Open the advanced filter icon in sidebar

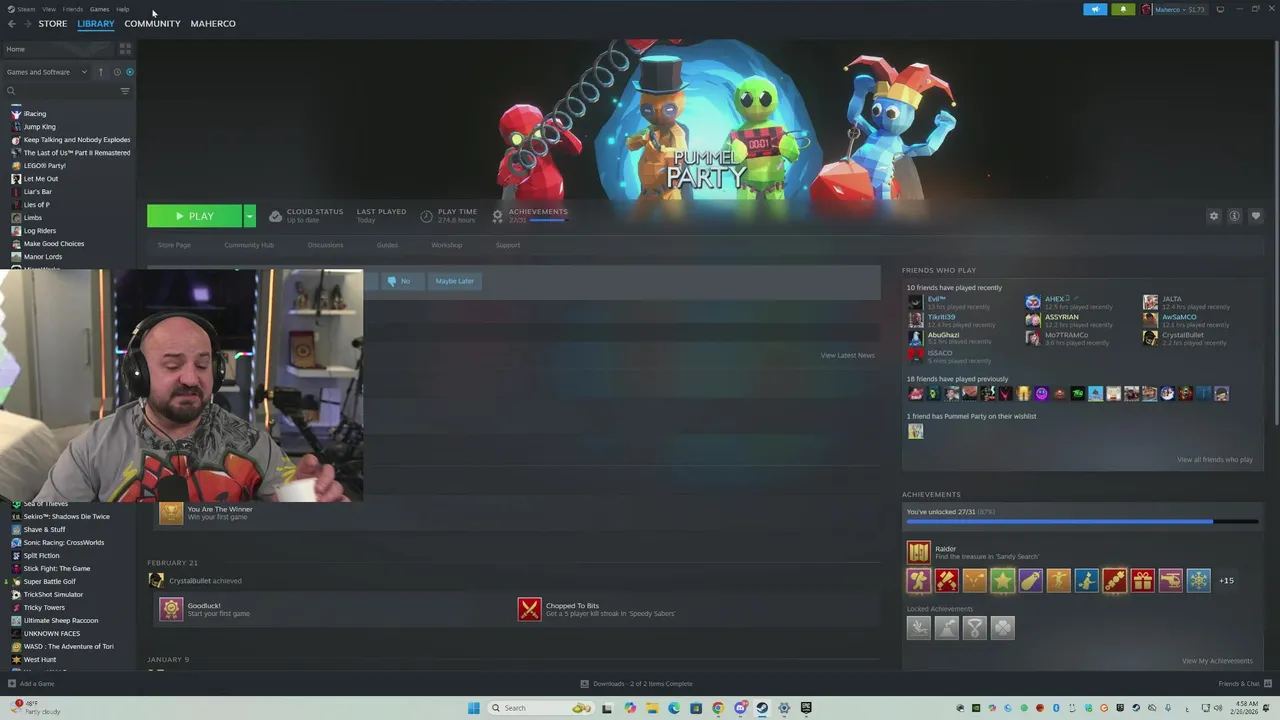point(125,91)
